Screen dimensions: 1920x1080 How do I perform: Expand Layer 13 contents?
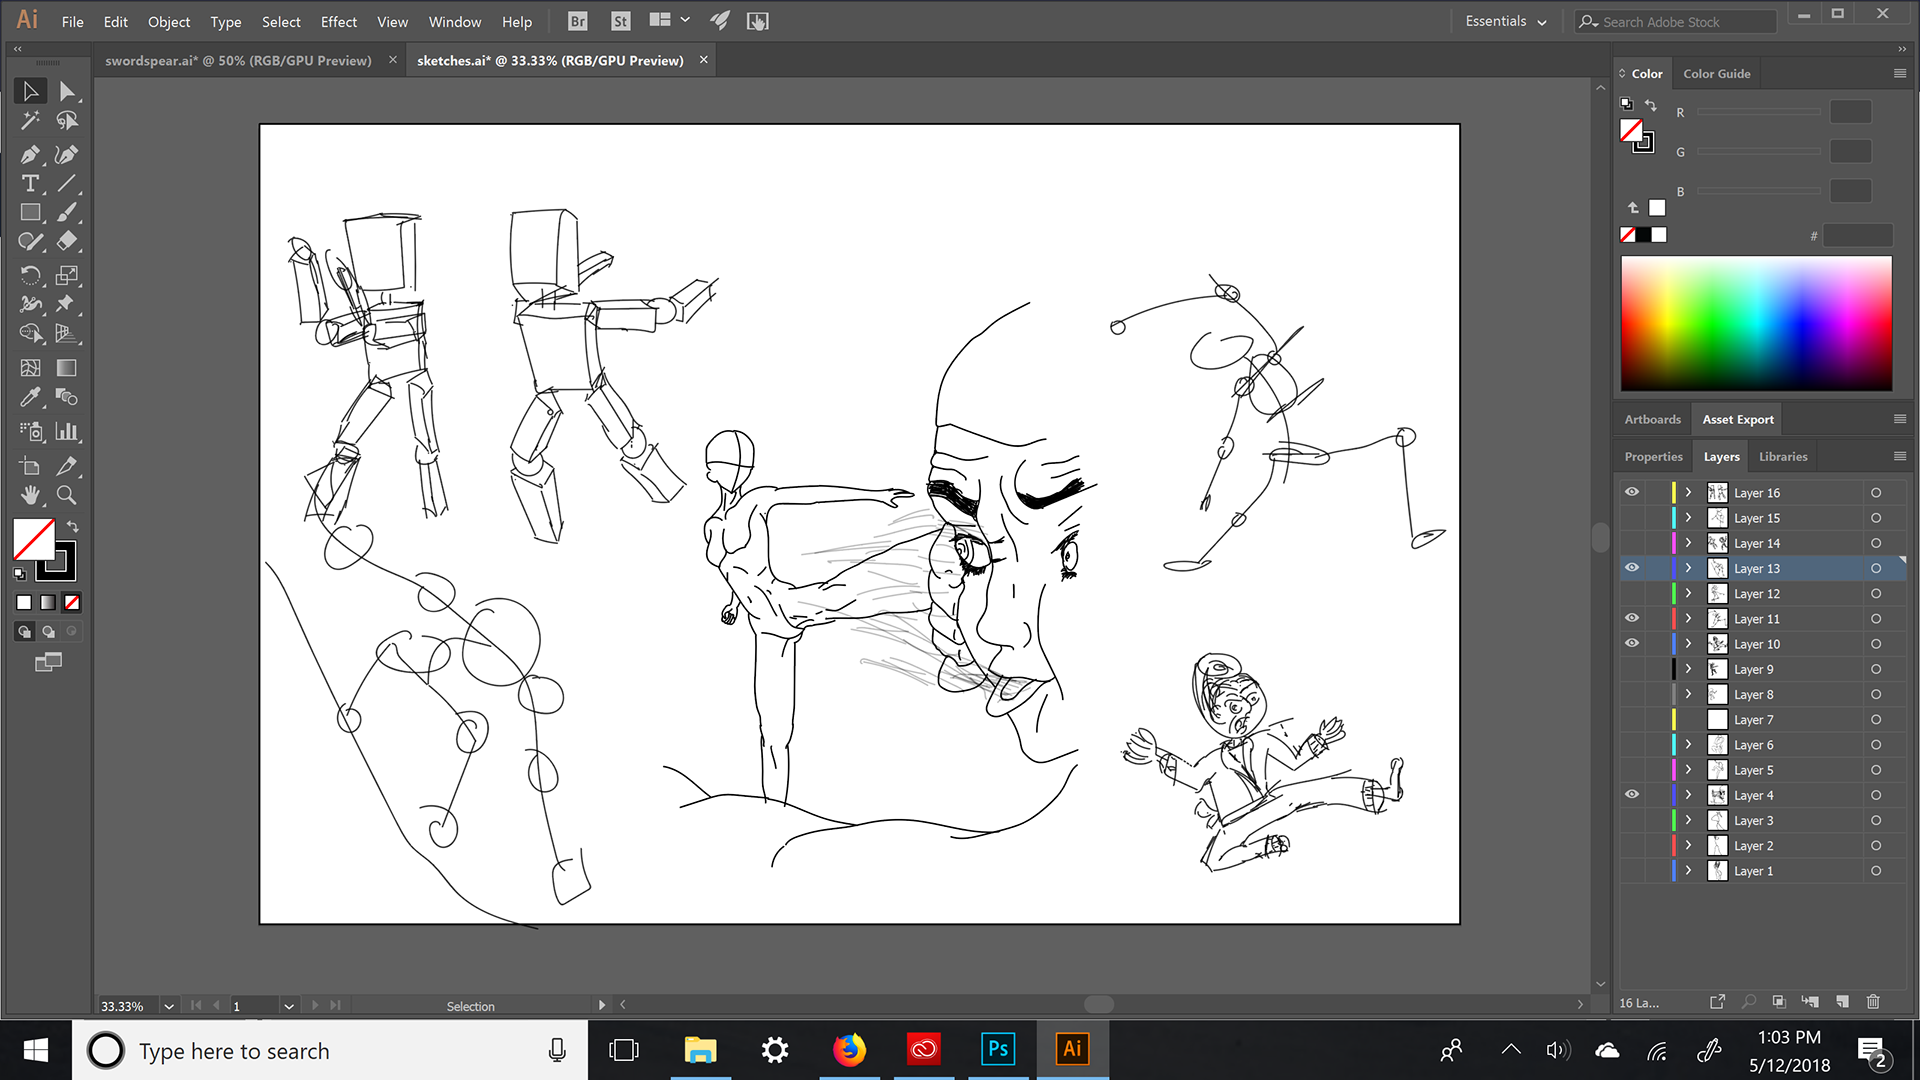(x=1688, y=568)
